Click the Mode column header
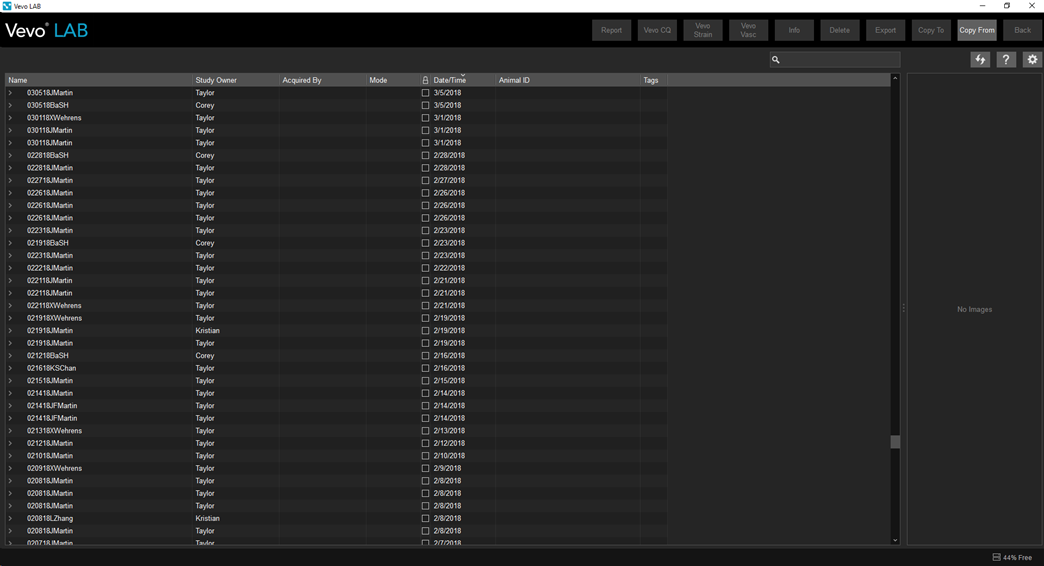Image resolution: width=1044 pixels, height=566 pixels. coord(392,80)
